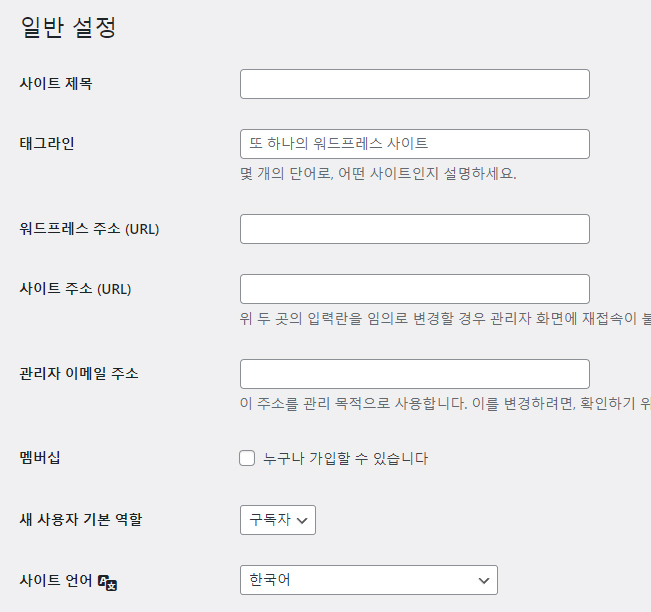Screen dimensions: 651x612
Task: Click the 사이트 주소 (URL) label
Action: [75, 289]
